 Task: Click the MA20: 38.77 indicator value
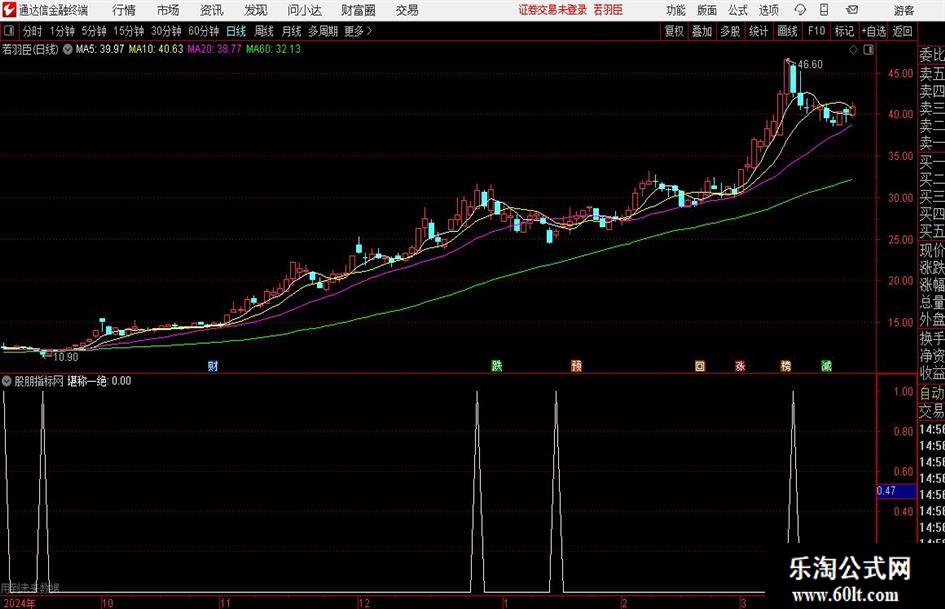214,49
